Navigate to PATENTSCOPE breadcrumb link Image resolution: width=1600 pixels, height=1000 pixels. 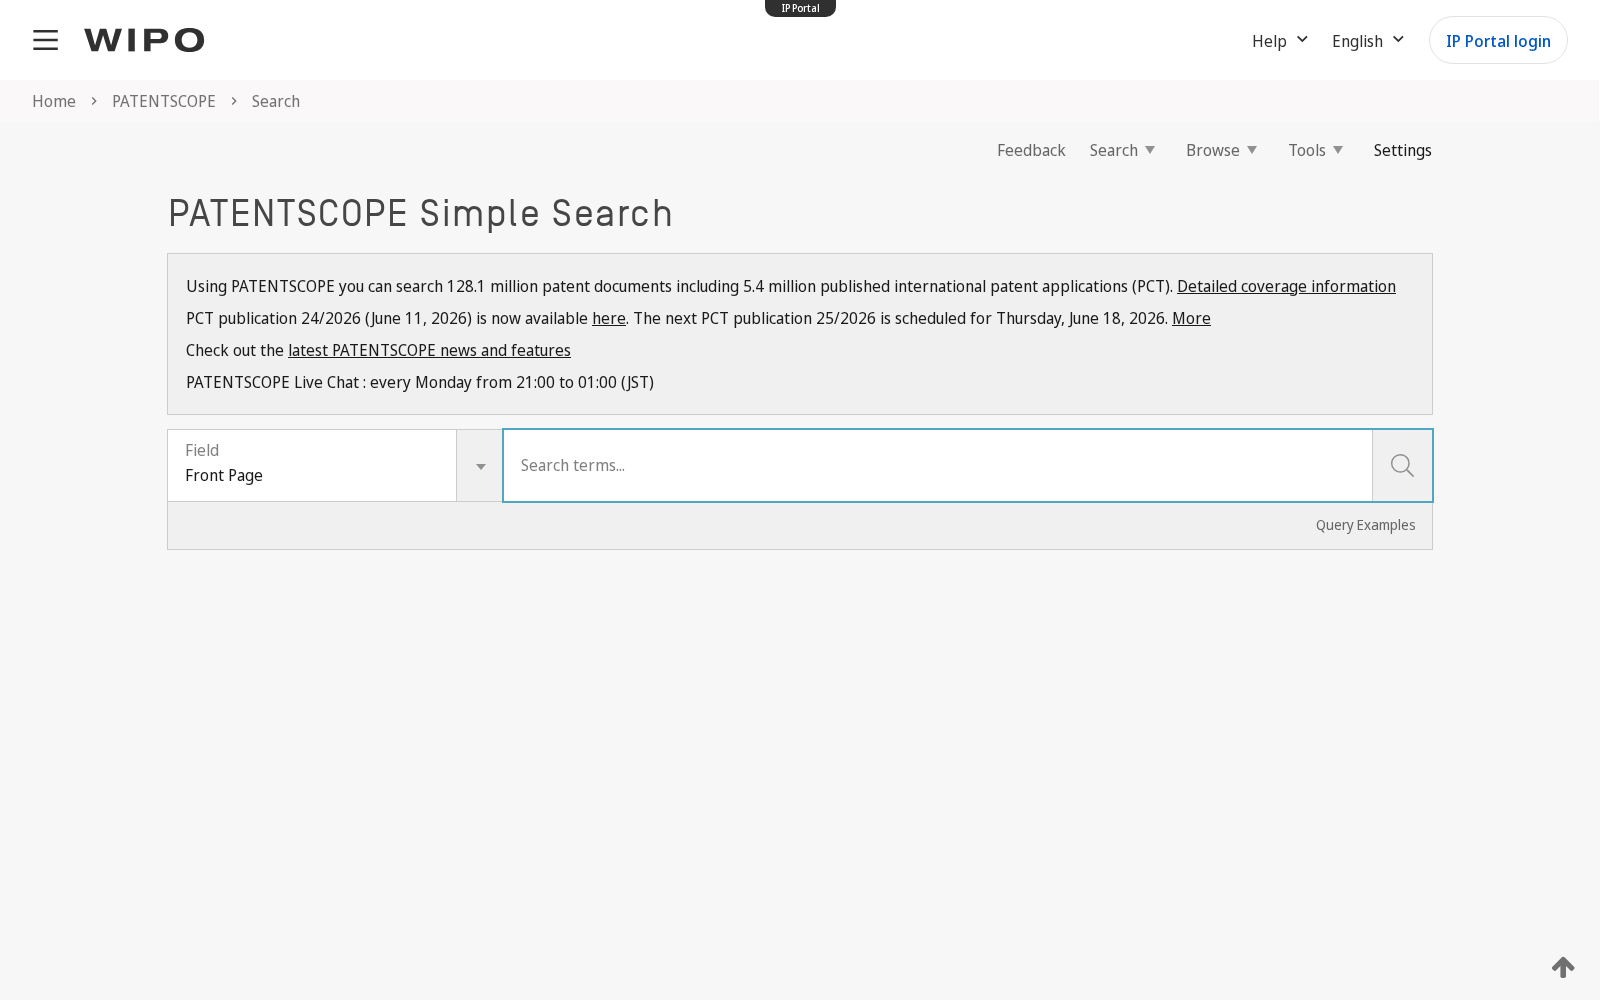click(x=164, y=101)
